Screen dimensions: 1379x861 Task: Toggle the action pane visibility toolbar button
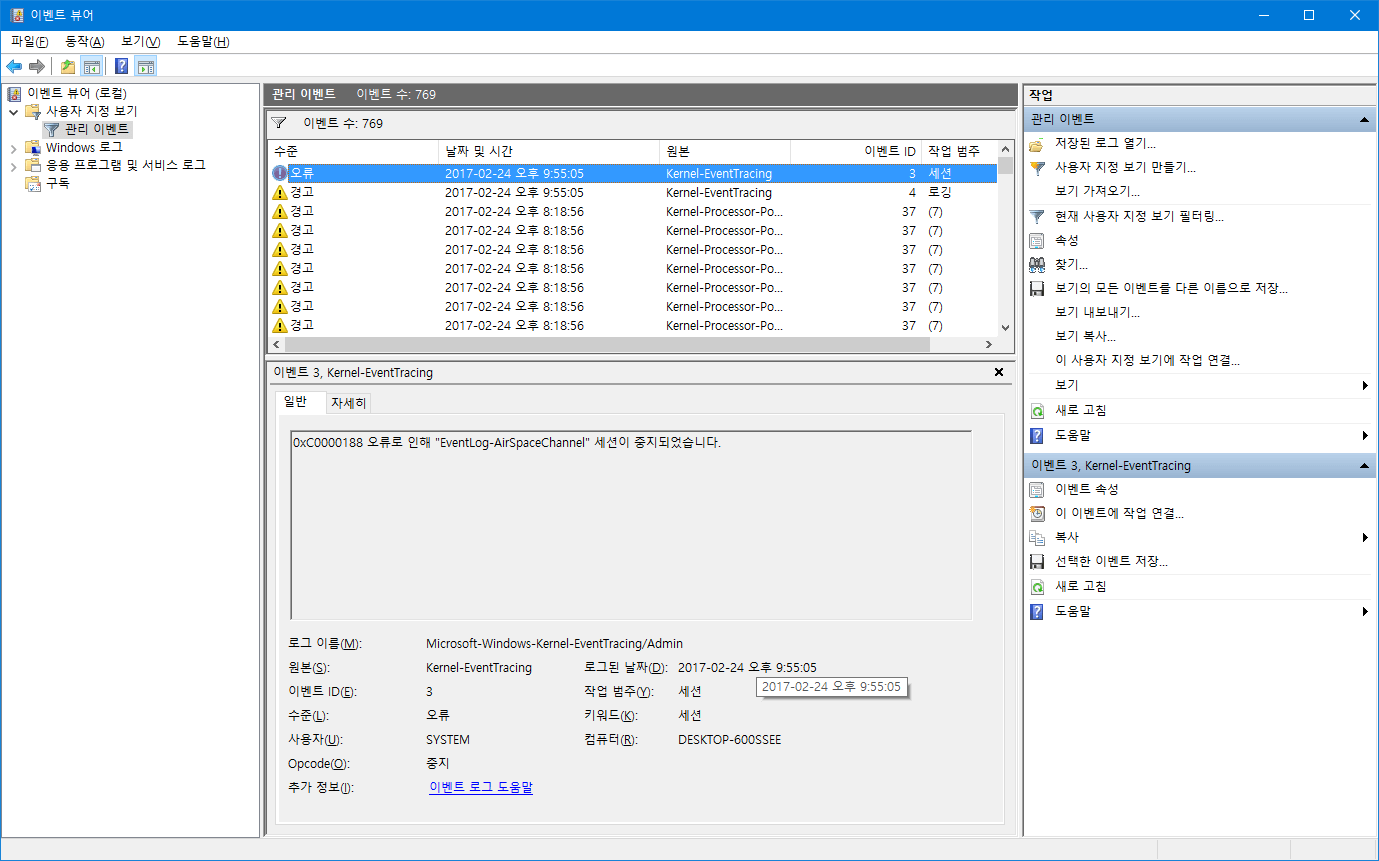145,67
